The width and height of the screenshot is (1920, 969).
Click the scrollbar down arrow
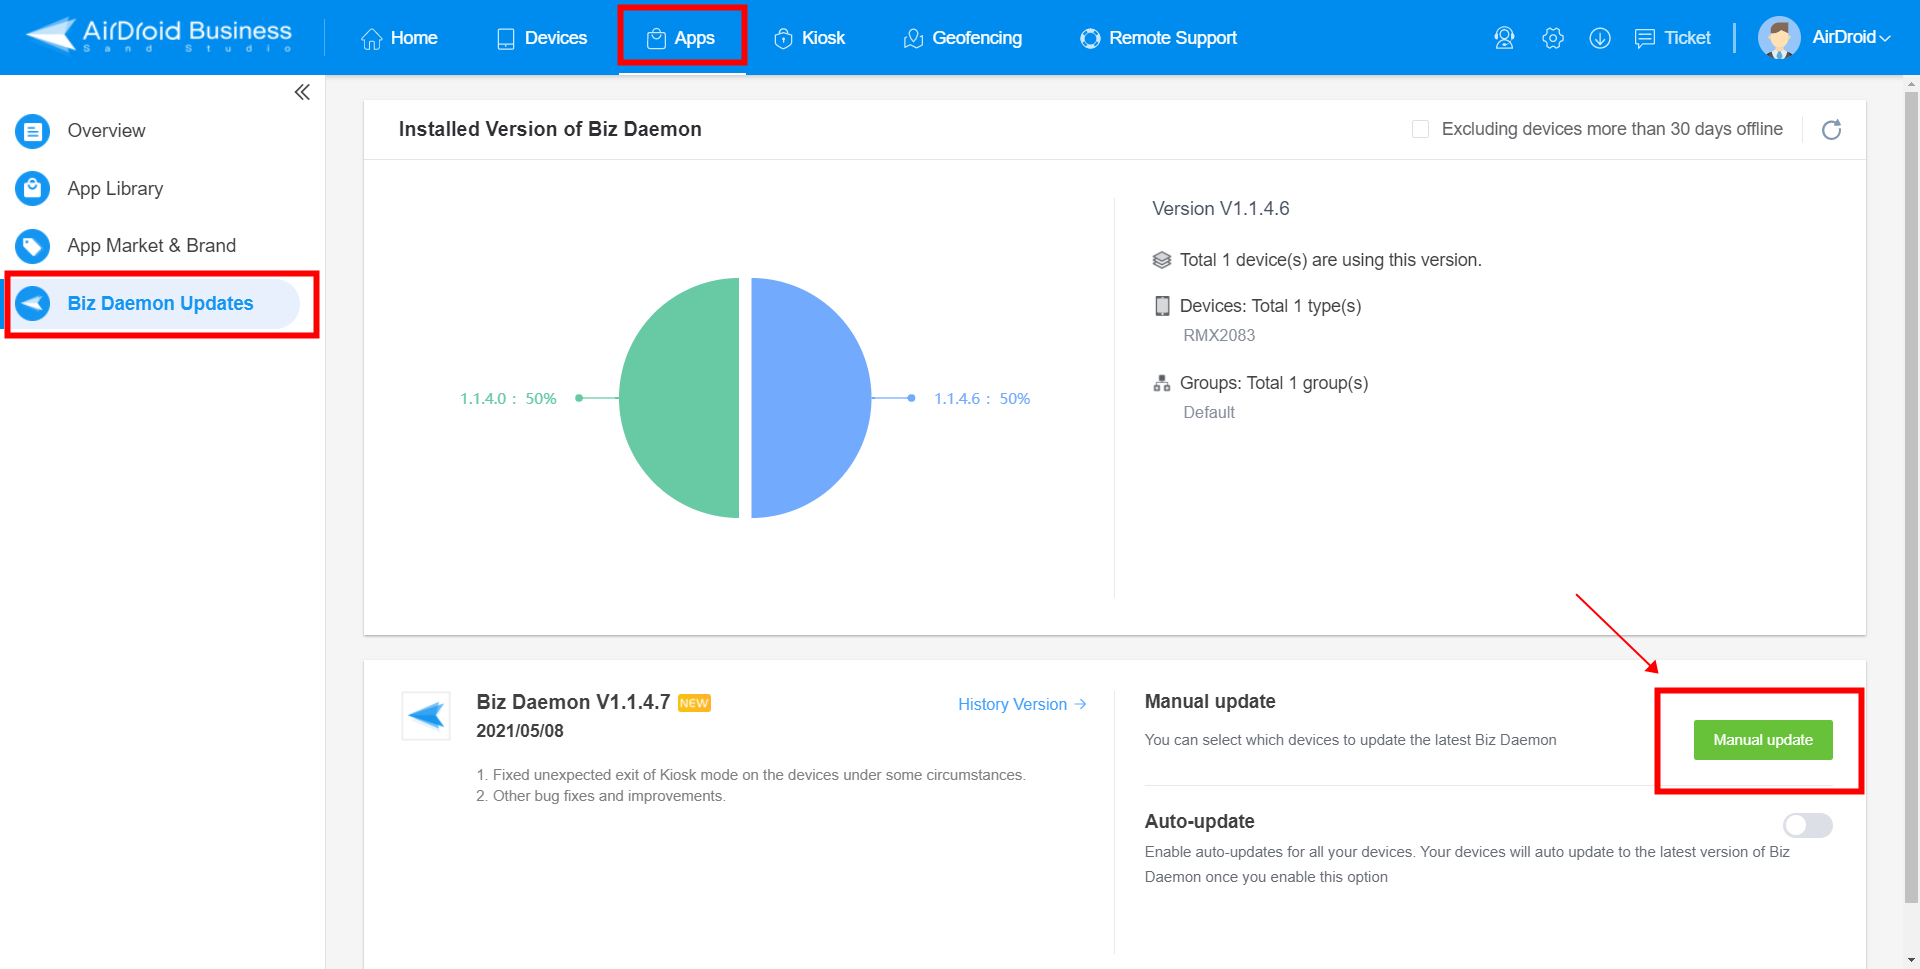pos(1911,960)
